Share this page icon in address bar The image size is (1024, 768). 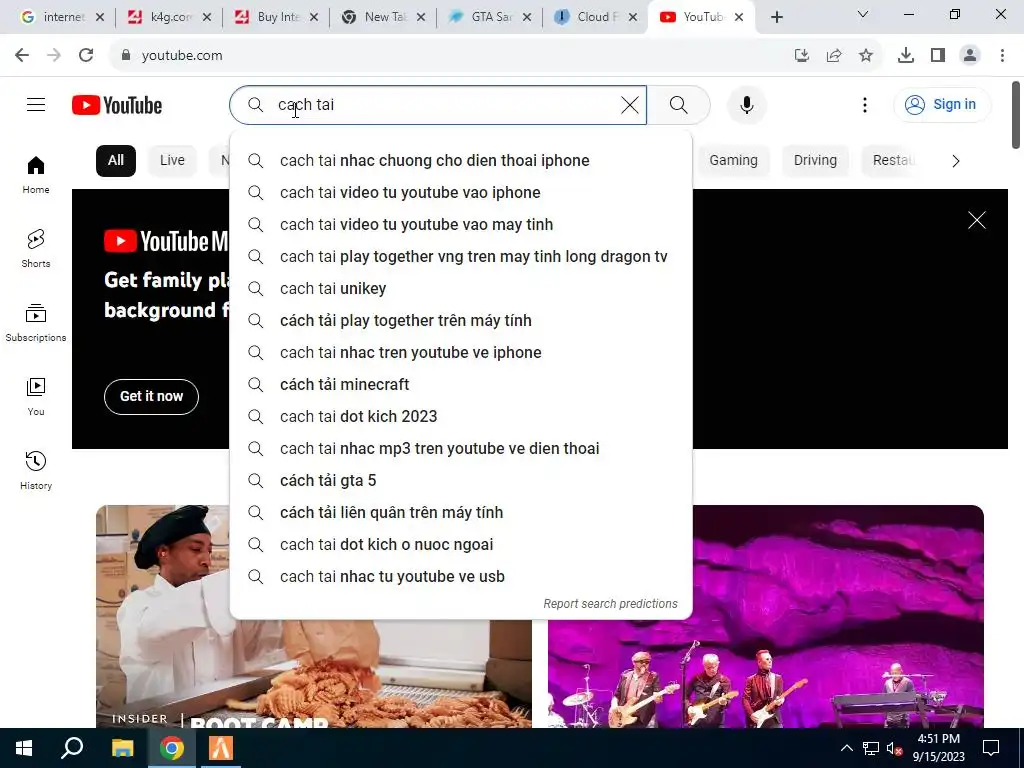pos(834,56)
